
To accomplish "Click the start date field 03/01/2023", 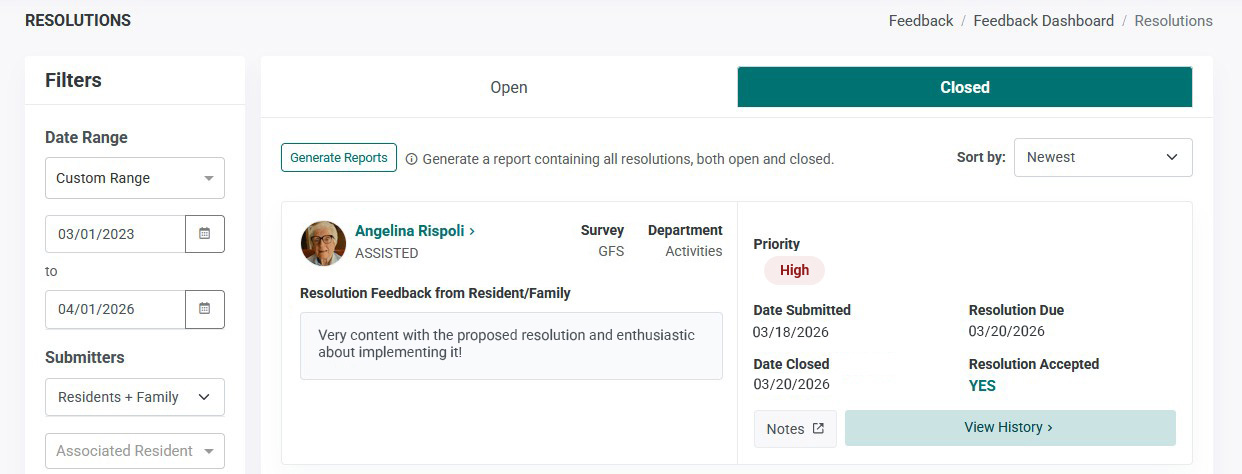I will [116, 234].
